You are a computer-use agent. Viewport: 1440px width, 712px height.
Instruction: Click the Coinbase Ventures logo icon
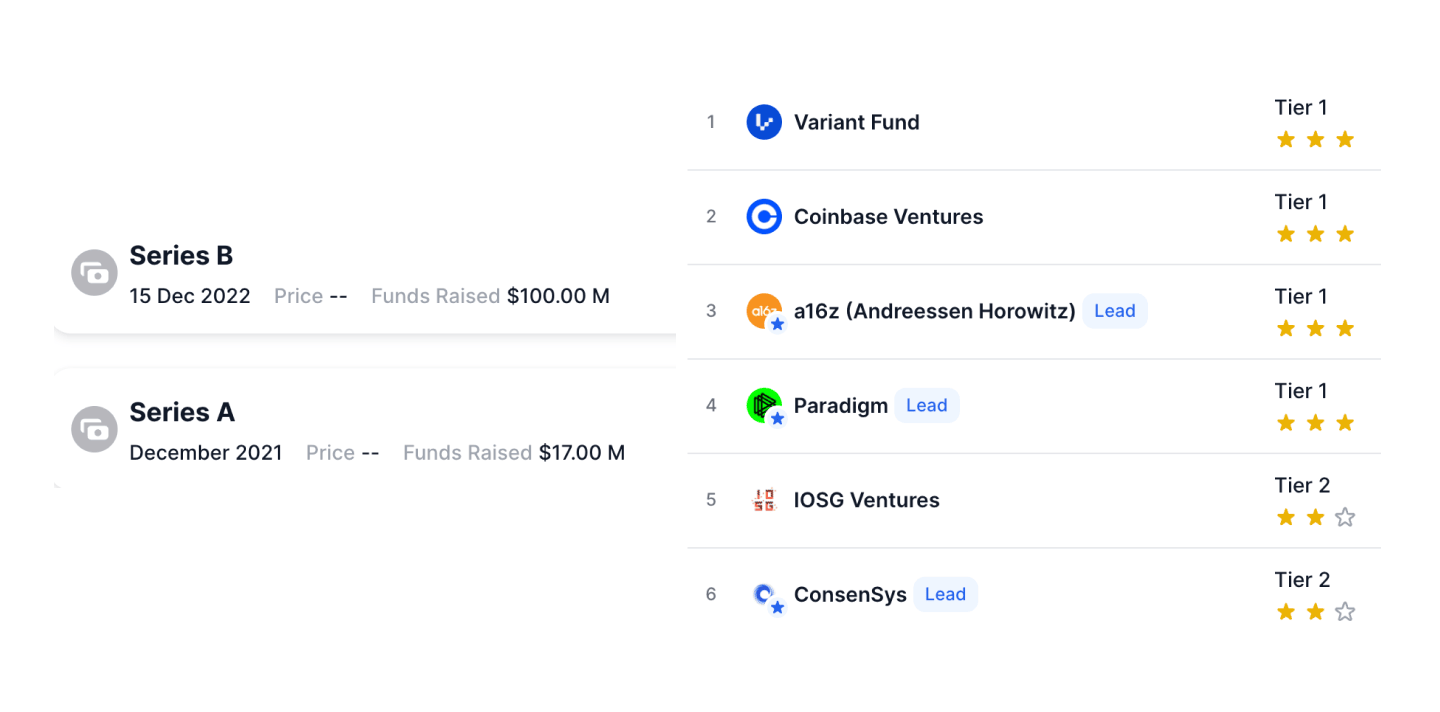764,216
